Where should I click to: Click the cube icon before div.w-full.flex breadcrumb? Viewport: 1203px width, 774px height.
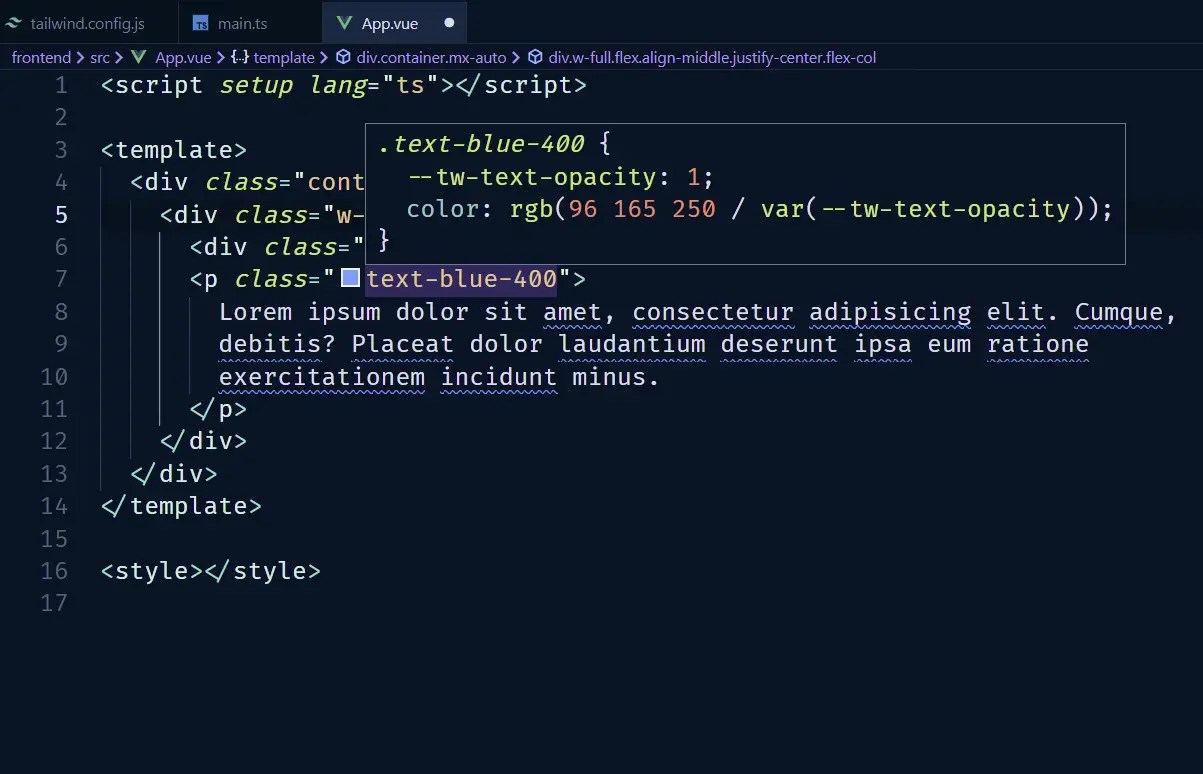pyautogui.click(x=534, y=57)
